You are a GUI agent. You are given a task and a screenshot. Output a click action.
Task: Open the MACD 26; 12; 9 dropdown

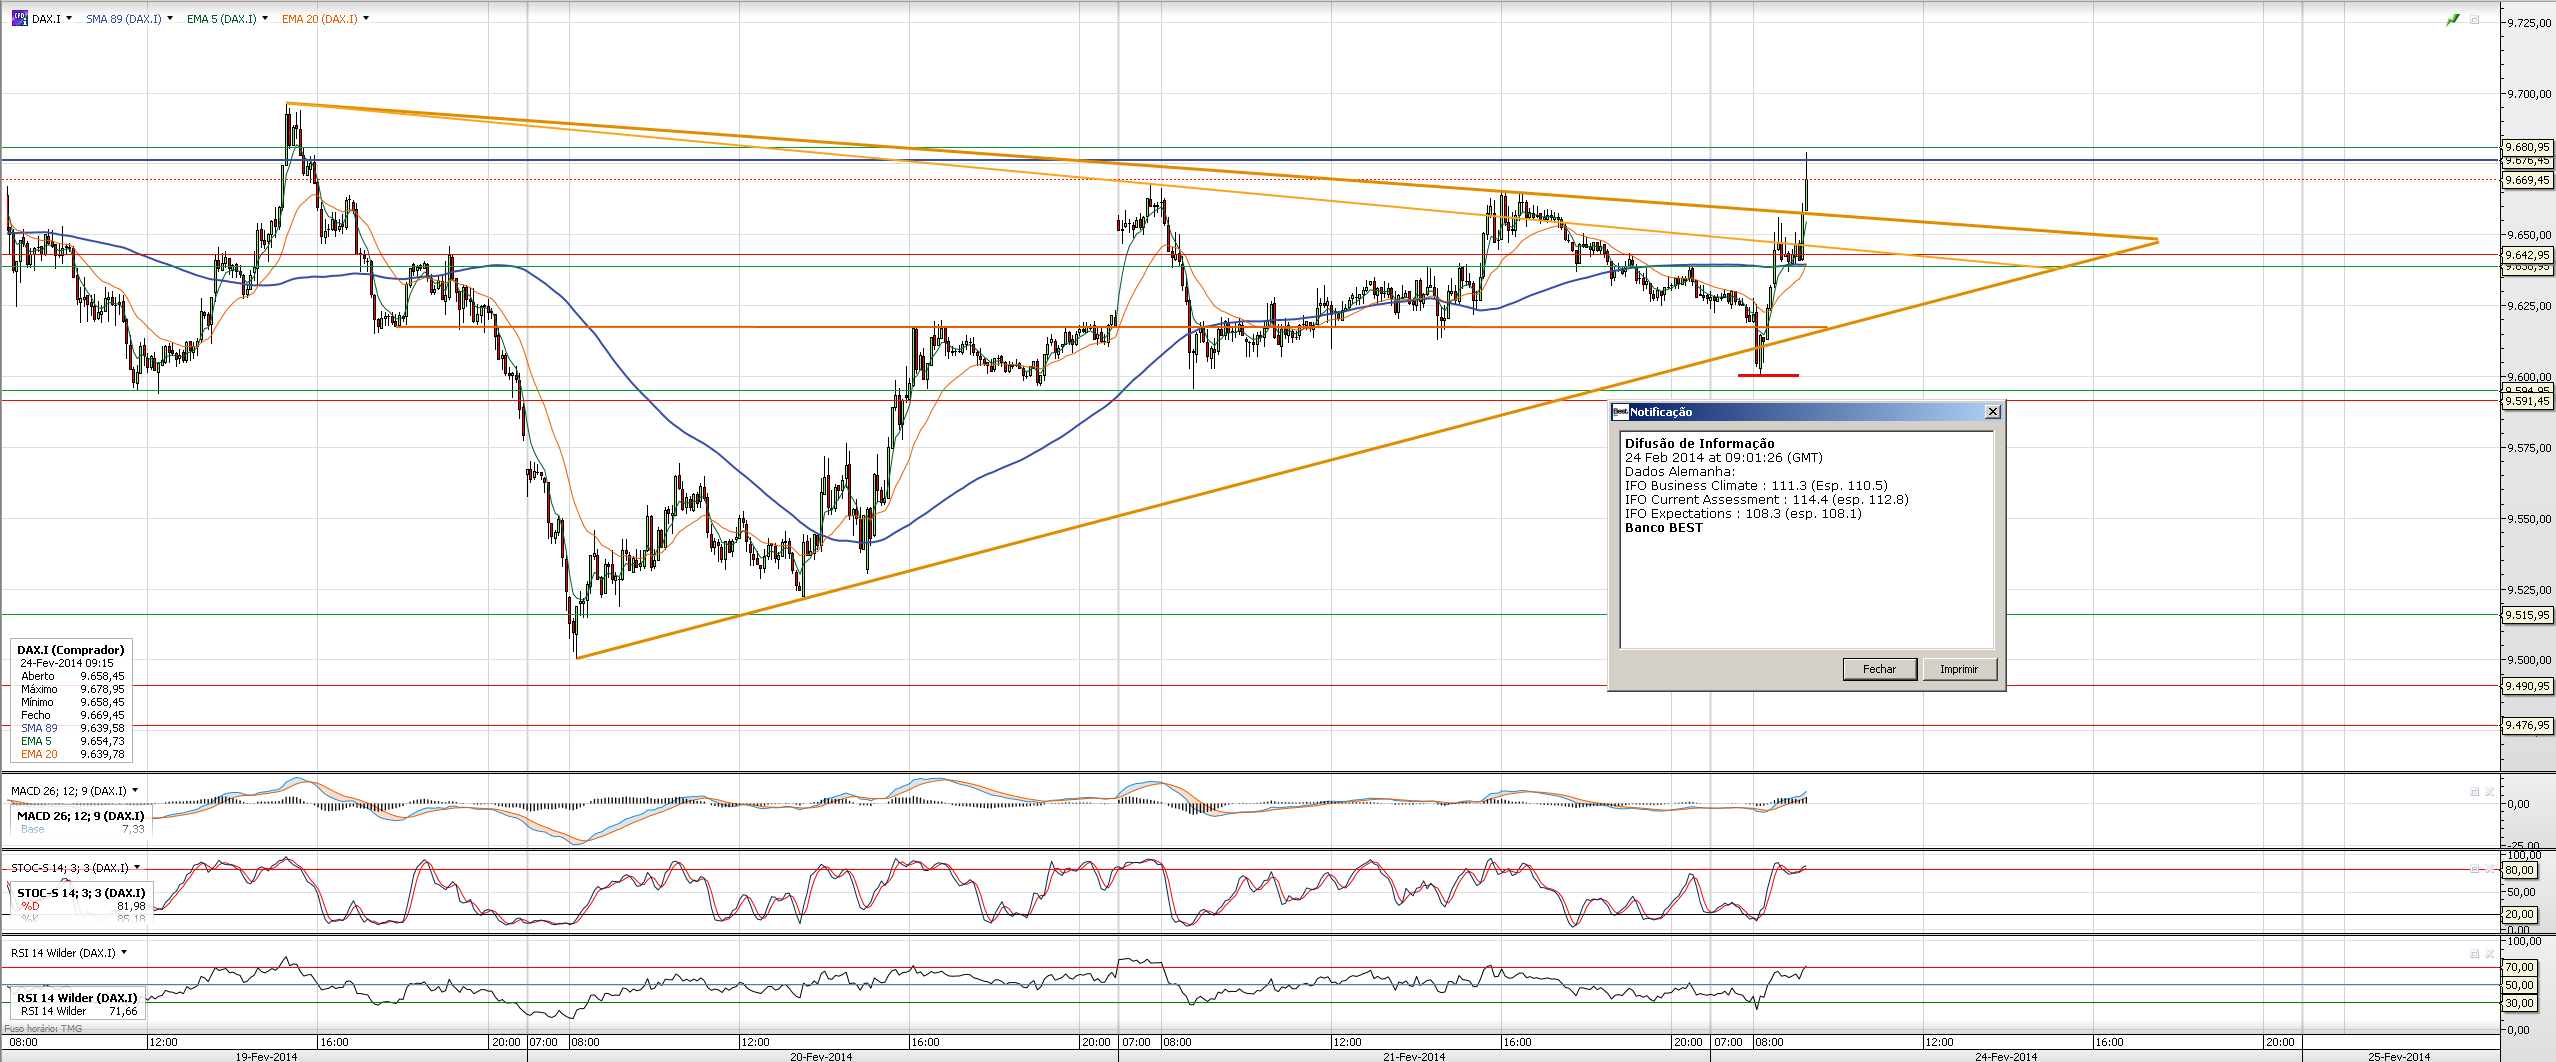pyautogui.click(x=135, y=791)
